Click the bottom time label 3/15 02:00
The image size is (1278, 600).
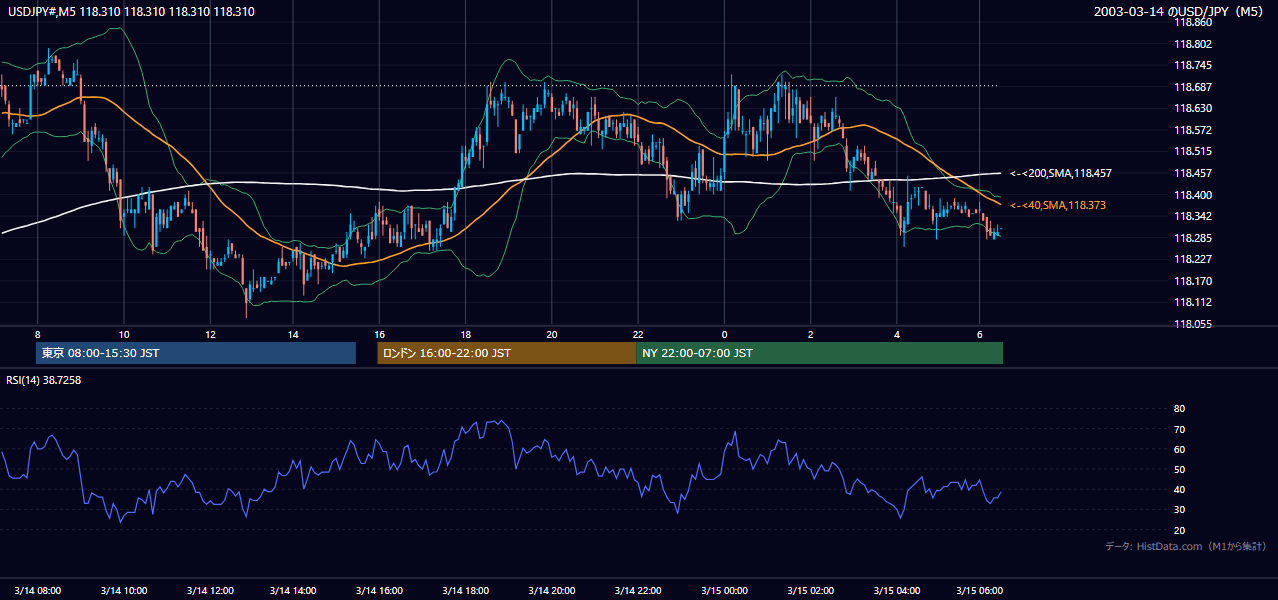(809, 590)
